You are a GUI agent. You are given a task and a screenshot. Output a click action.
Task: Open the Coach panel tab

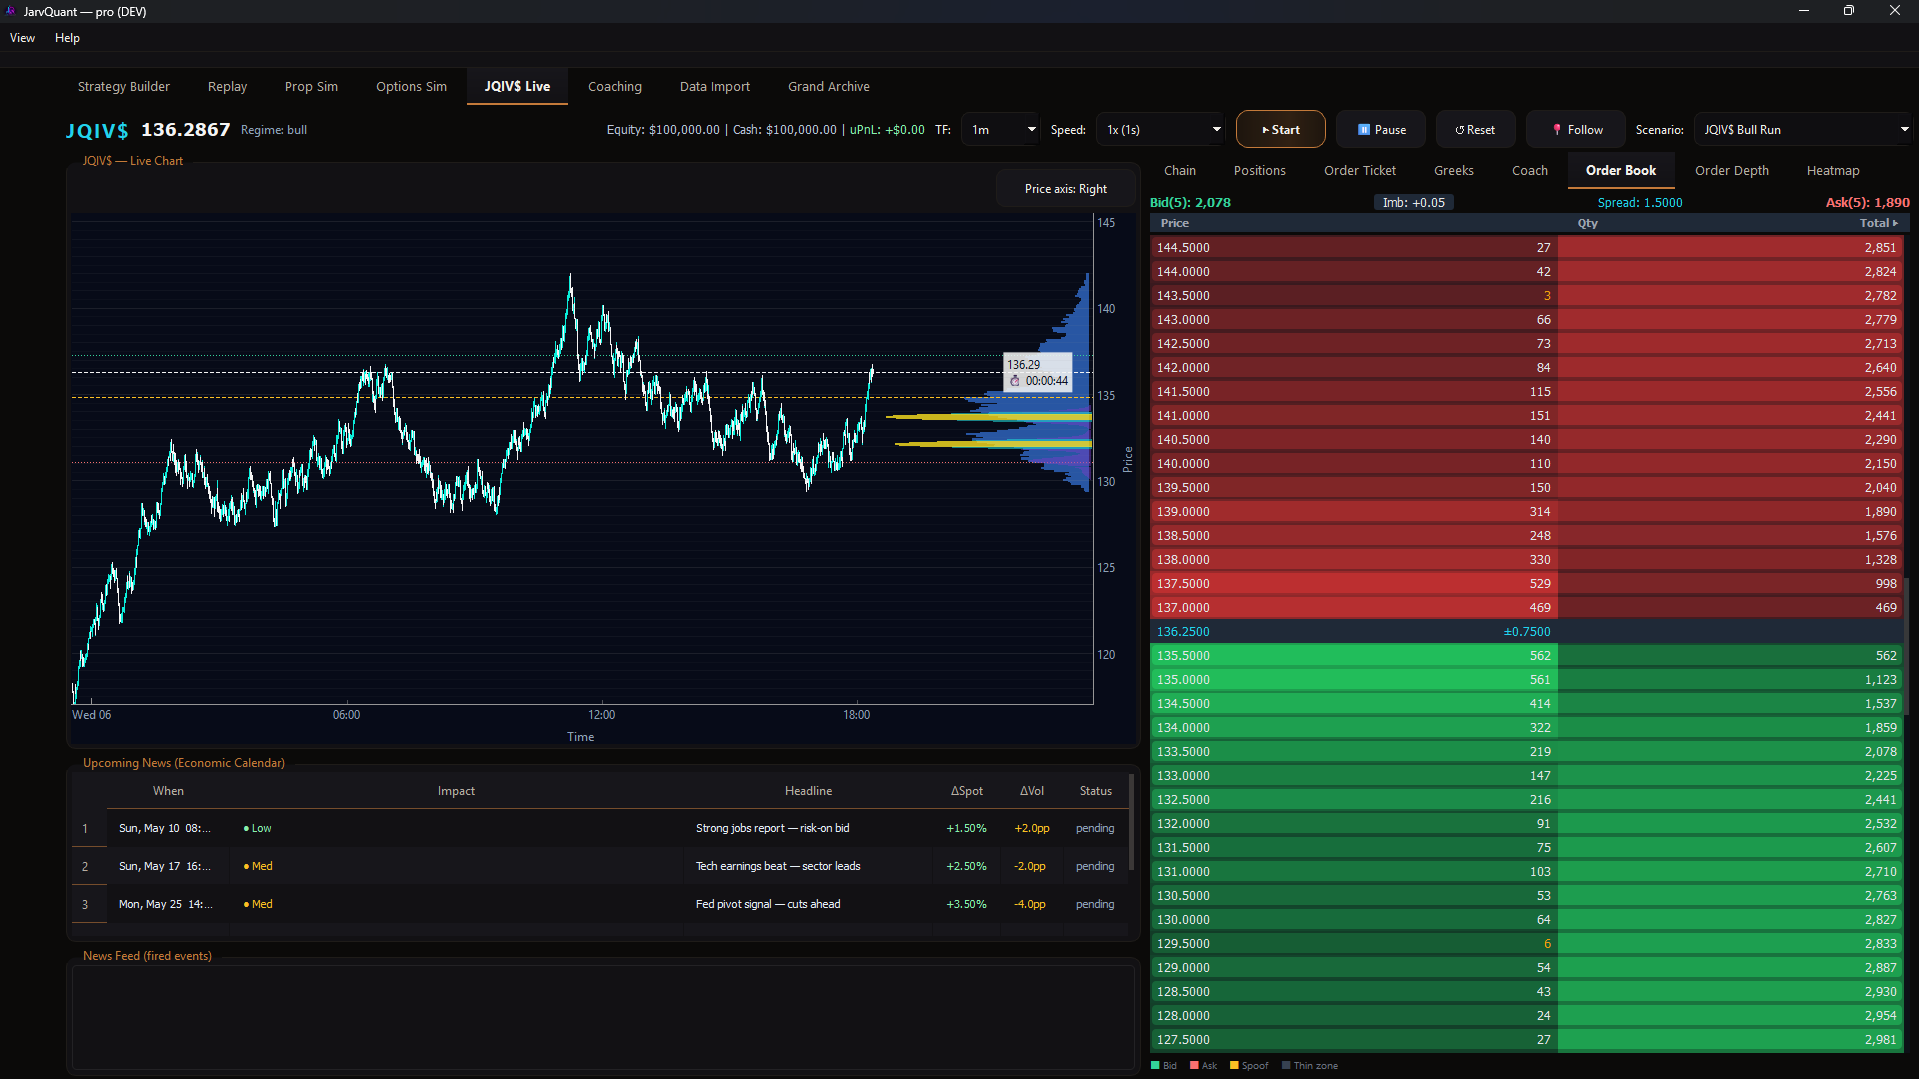(x=1530, y=171)
